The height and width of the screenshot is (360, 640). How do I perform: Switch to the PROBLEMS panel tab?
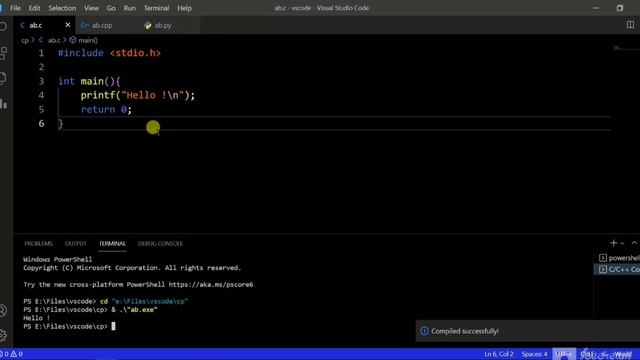[38, 244]
